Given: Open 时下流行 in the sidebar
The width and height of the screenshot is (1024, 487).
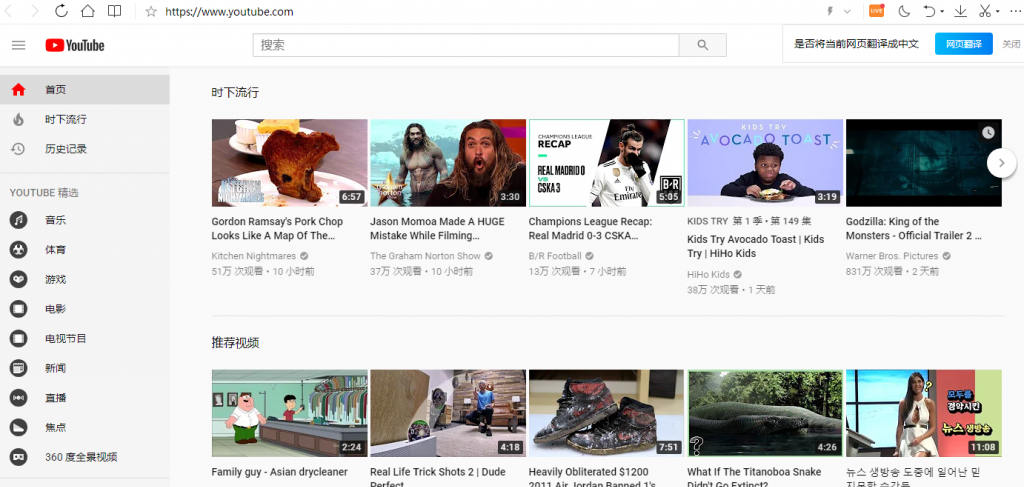Looking at the screenshot, I should [85, 119].
